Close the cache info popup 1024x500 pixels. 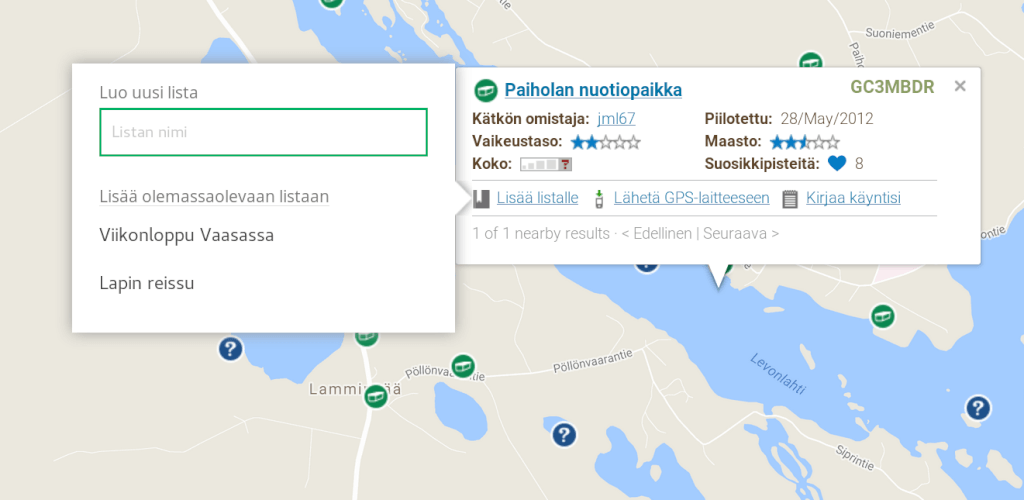click(960, 86)
